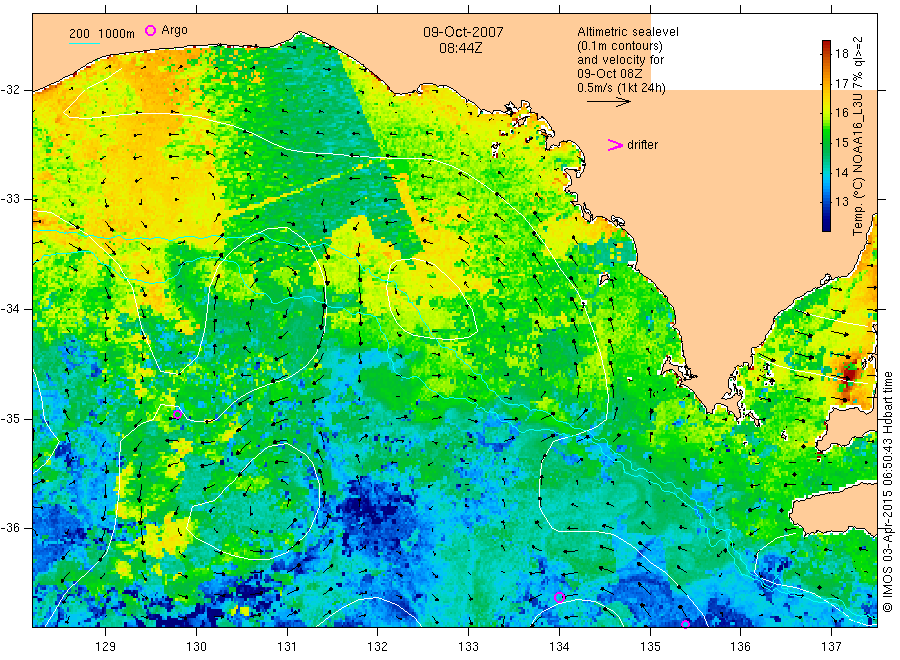Click longitude axis label 131
Viewport: 900px width, 660px height.
tap(287, 647)
